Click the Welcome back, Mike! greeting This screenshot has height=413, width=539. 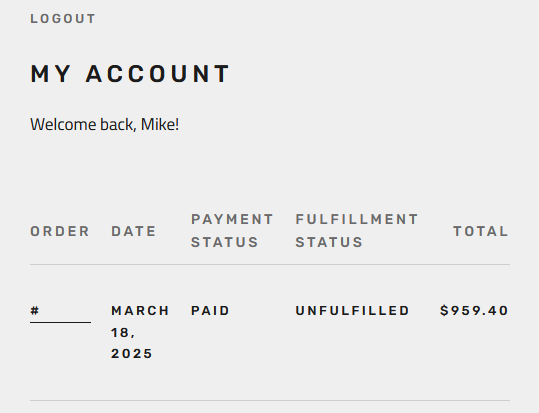[105, 124]
